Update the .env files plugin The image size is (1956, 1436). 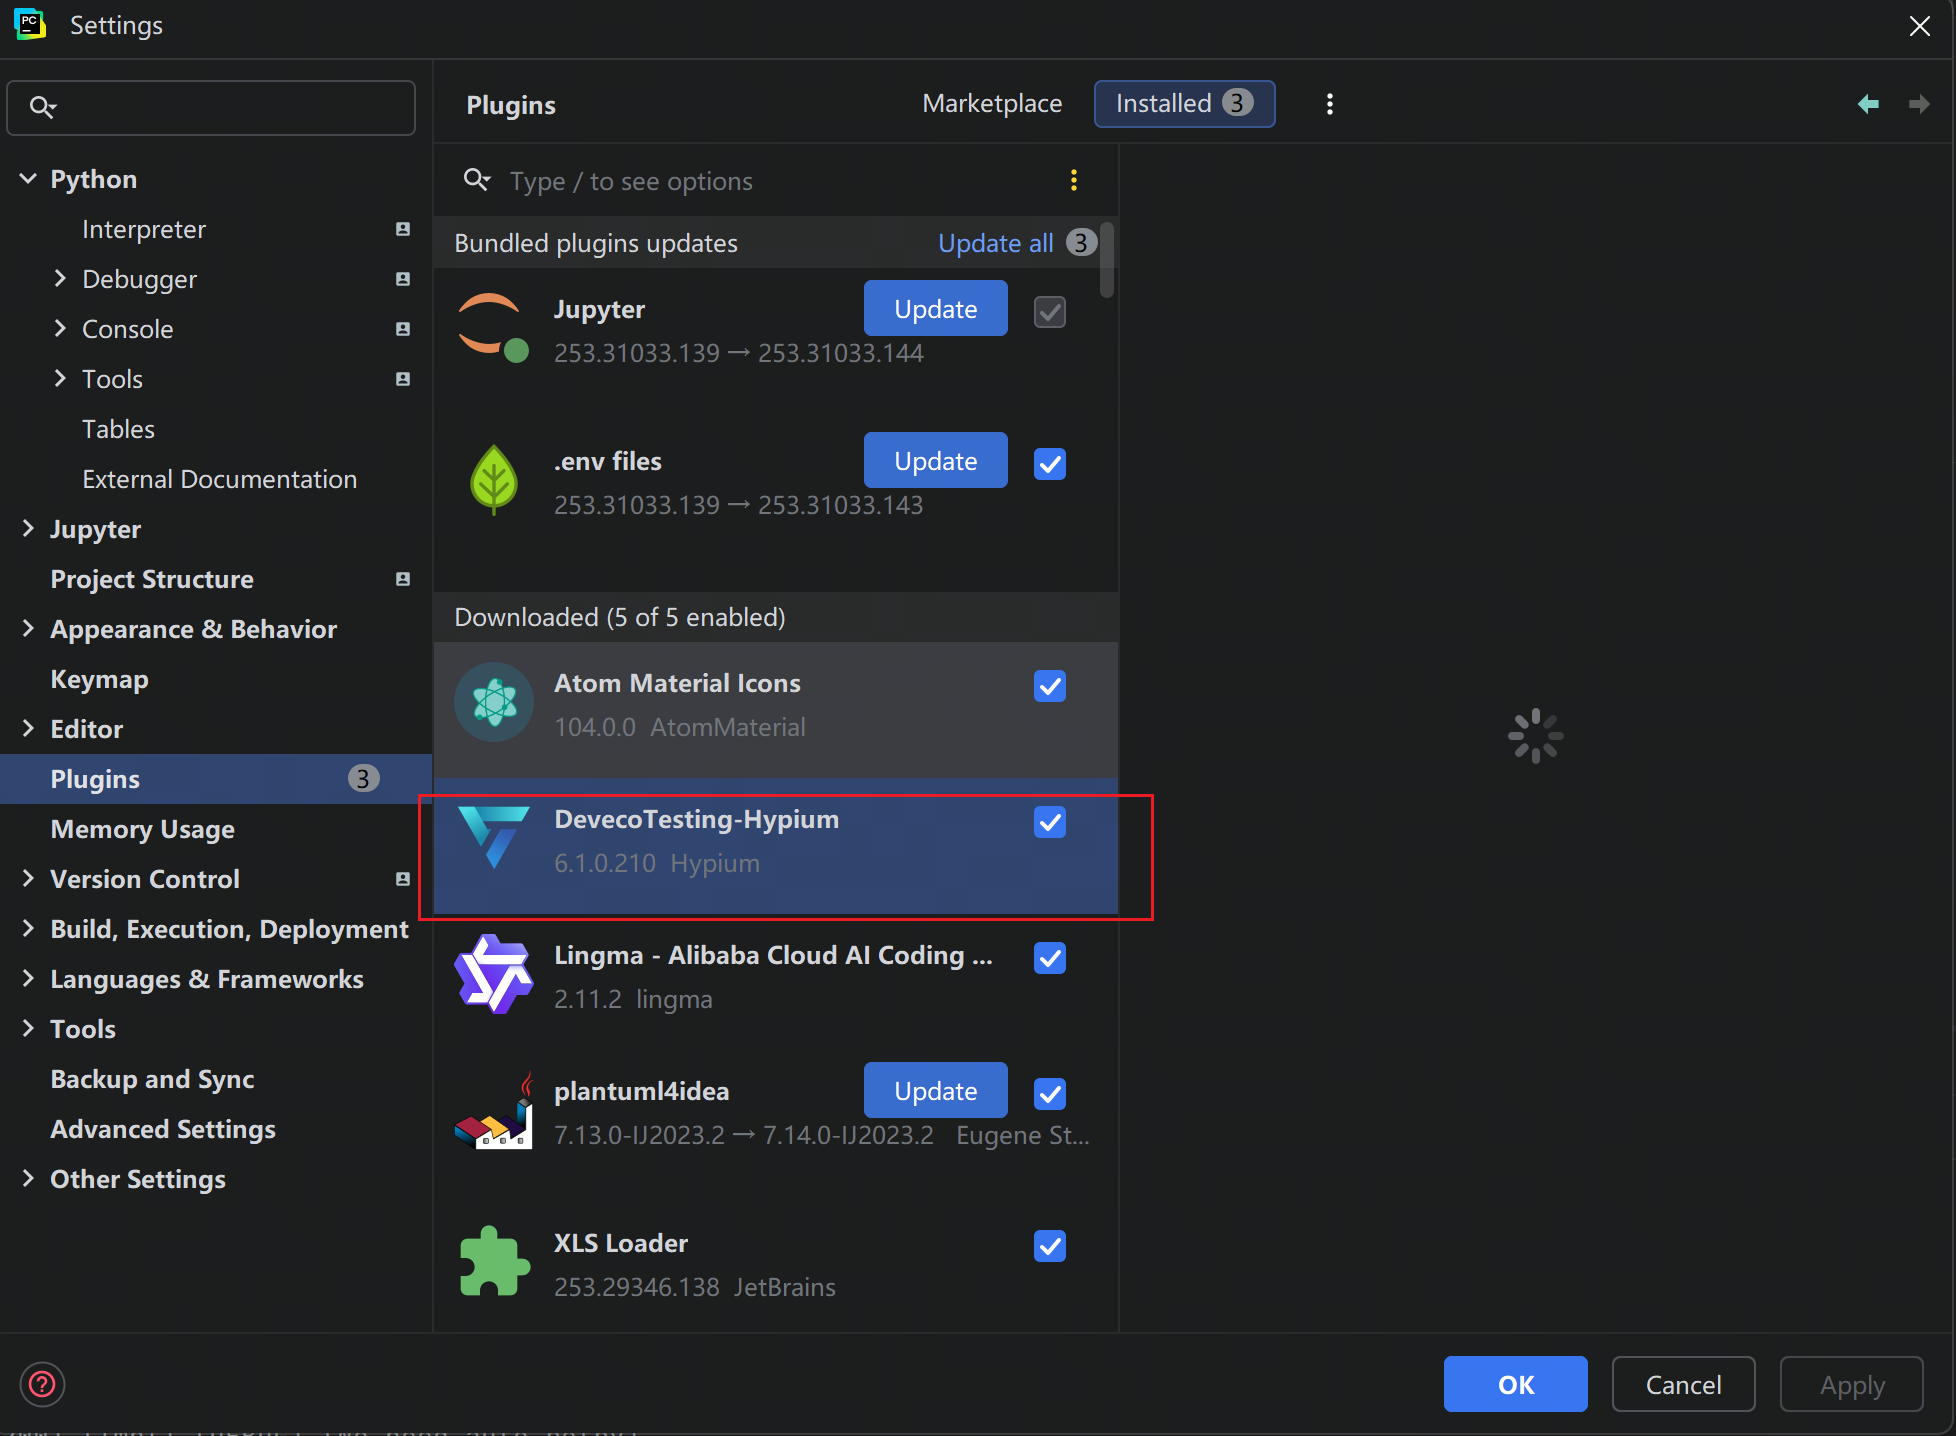pos(935,461)
